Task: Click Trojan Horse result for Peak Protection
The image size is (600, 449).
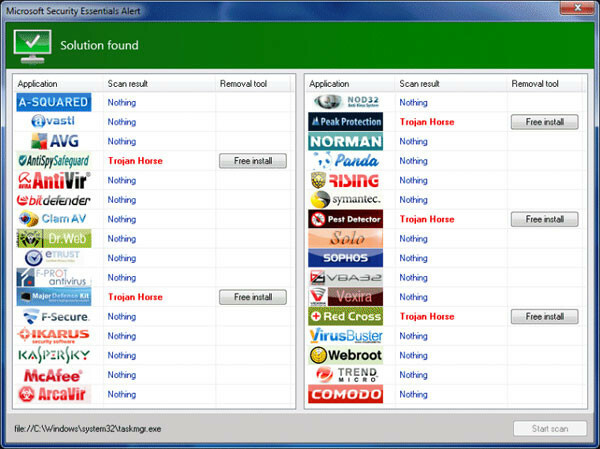Action: click(x=427, y=122)
